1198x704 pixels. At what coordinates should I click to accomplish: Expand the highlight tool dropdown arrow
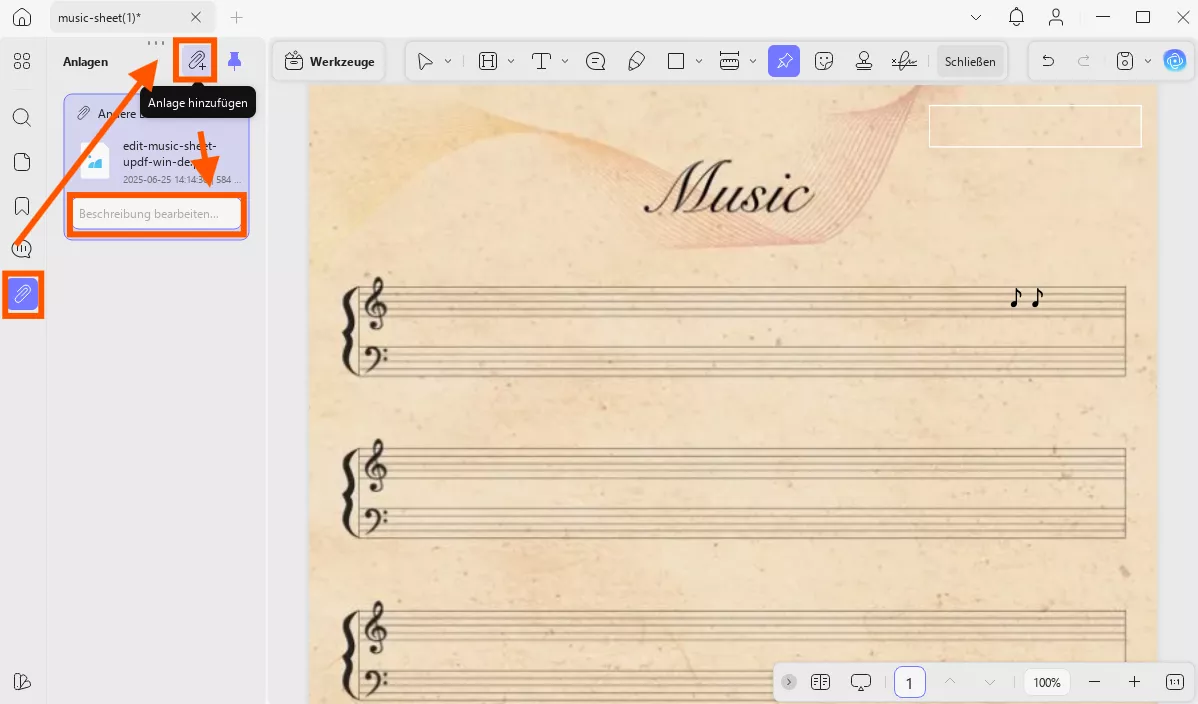(x=511, y=61)
